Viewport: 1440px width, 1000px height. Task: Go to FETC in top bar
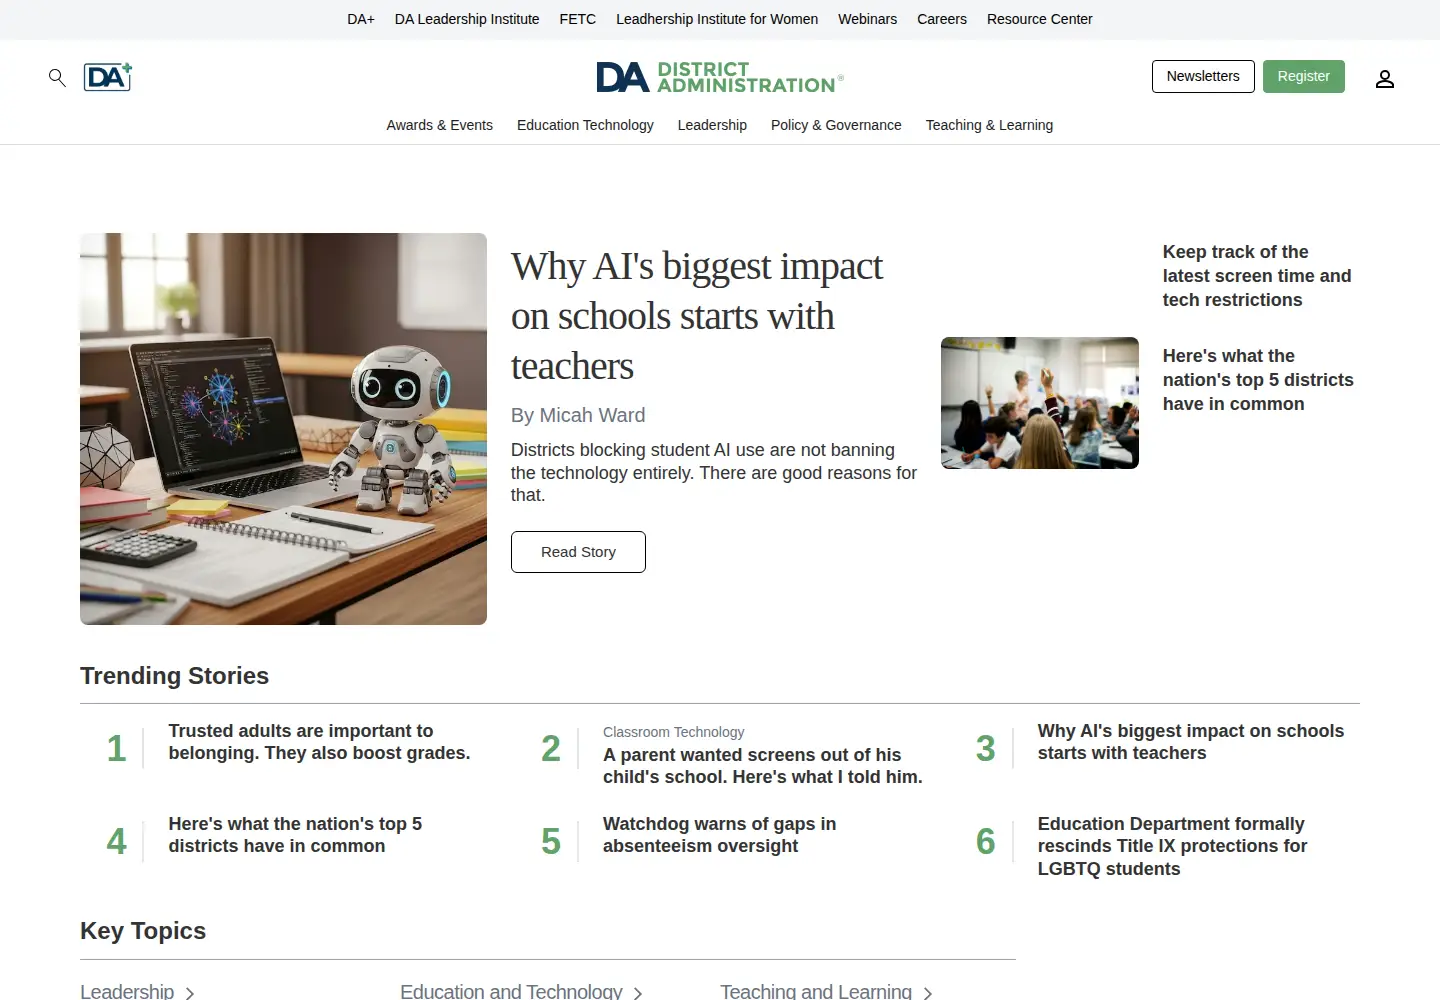pos(578,19)
